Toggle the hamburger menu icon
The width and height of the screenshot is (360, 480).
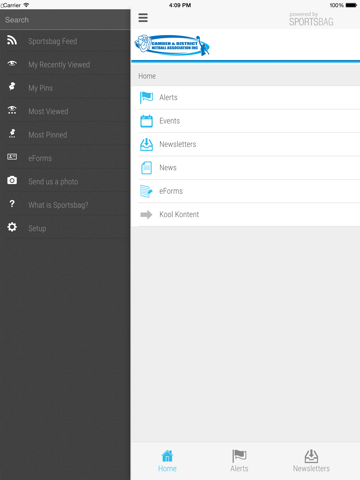coord(143,18)
